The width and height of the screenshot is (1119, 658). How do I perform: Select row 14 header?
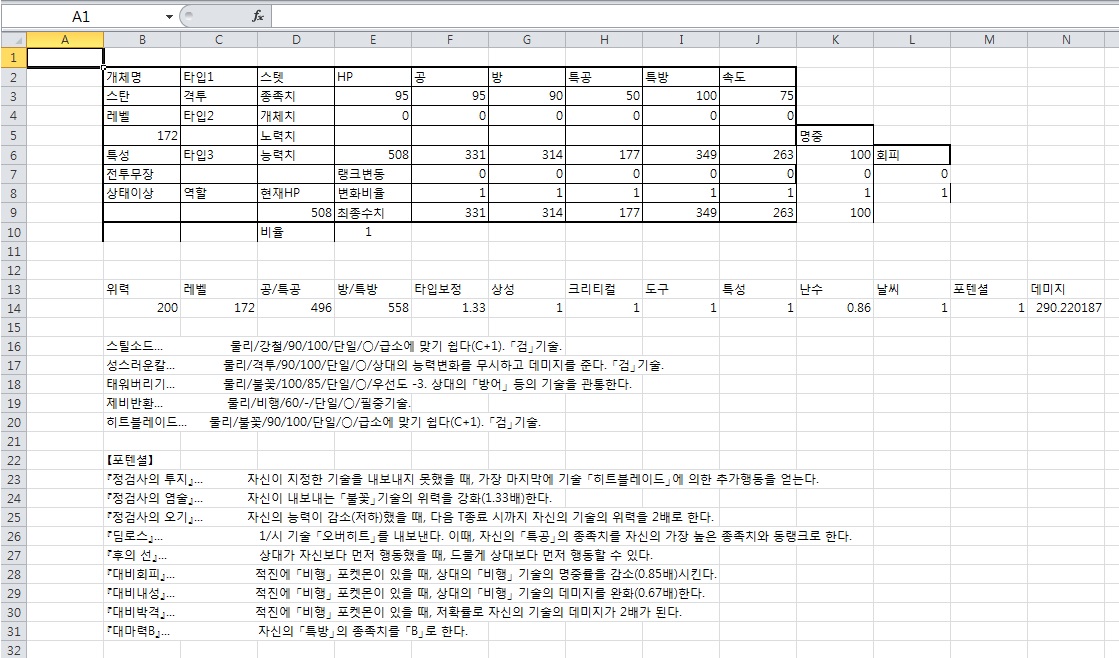(x=13, y=308)
